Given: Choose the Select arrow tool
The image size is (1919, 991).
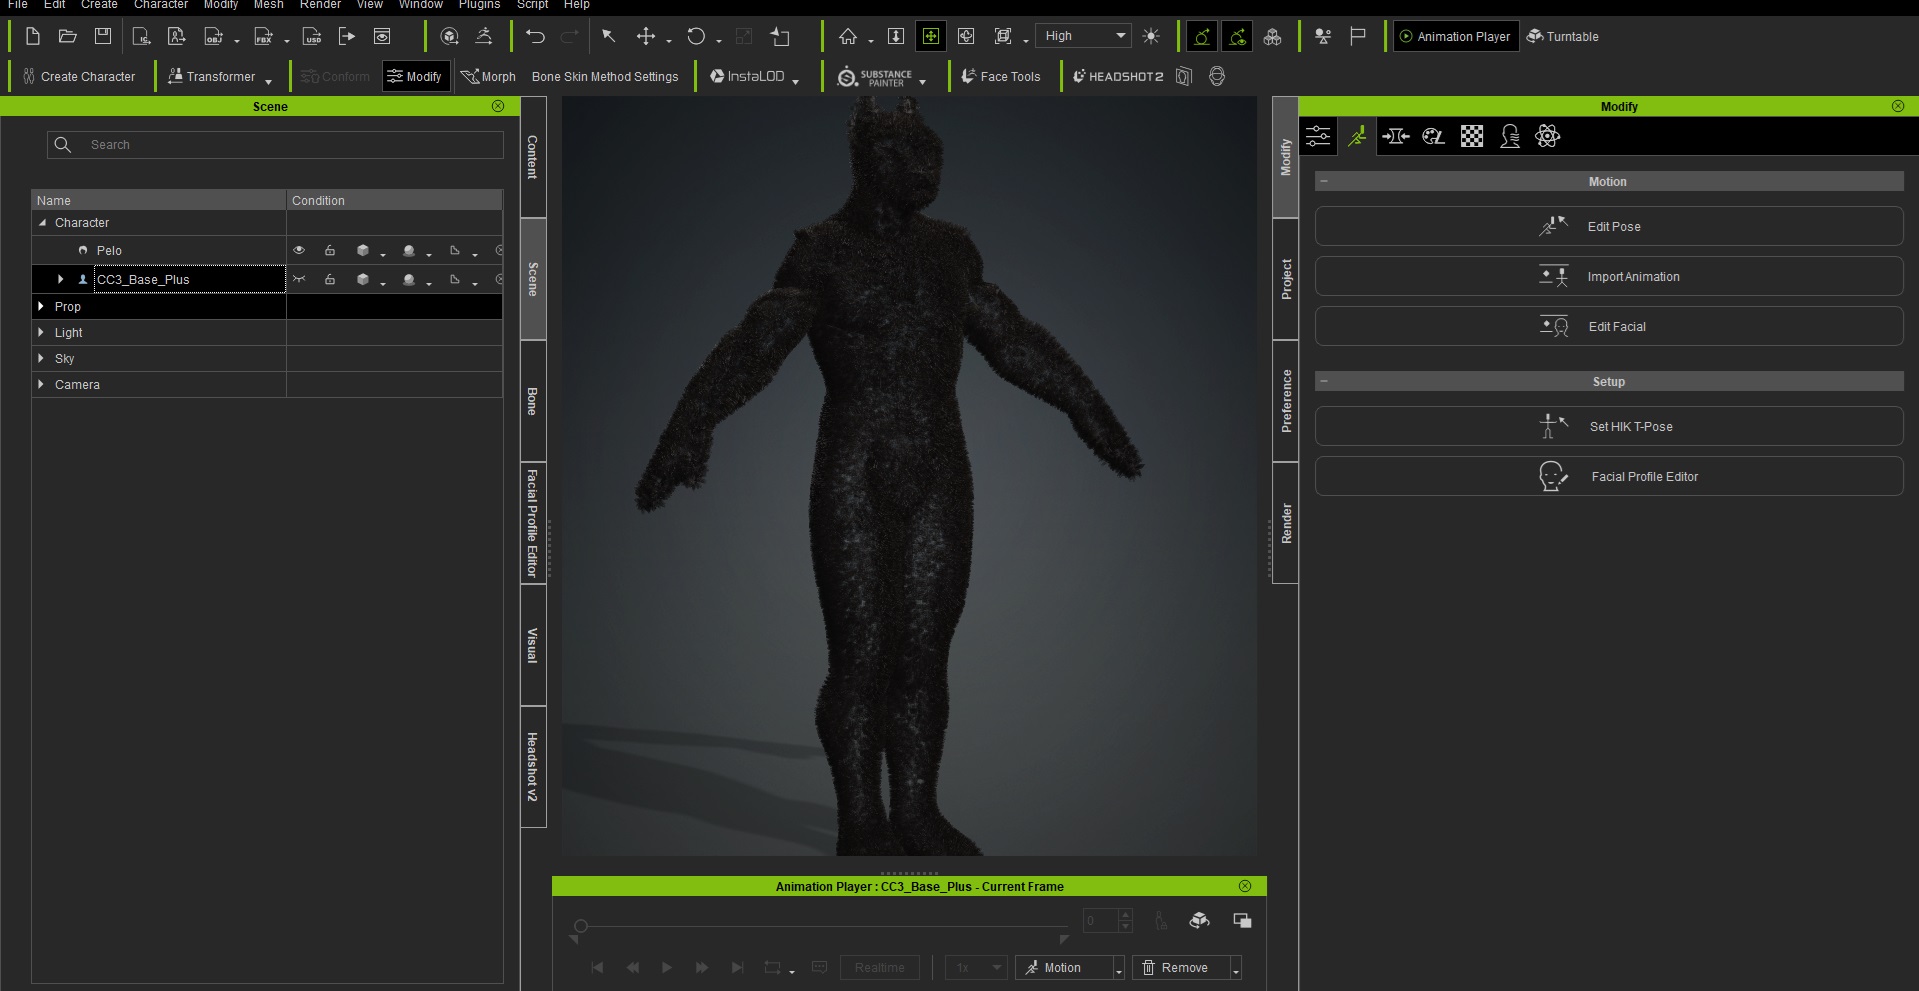Looking at the screenshot, I should pos(608,37).
